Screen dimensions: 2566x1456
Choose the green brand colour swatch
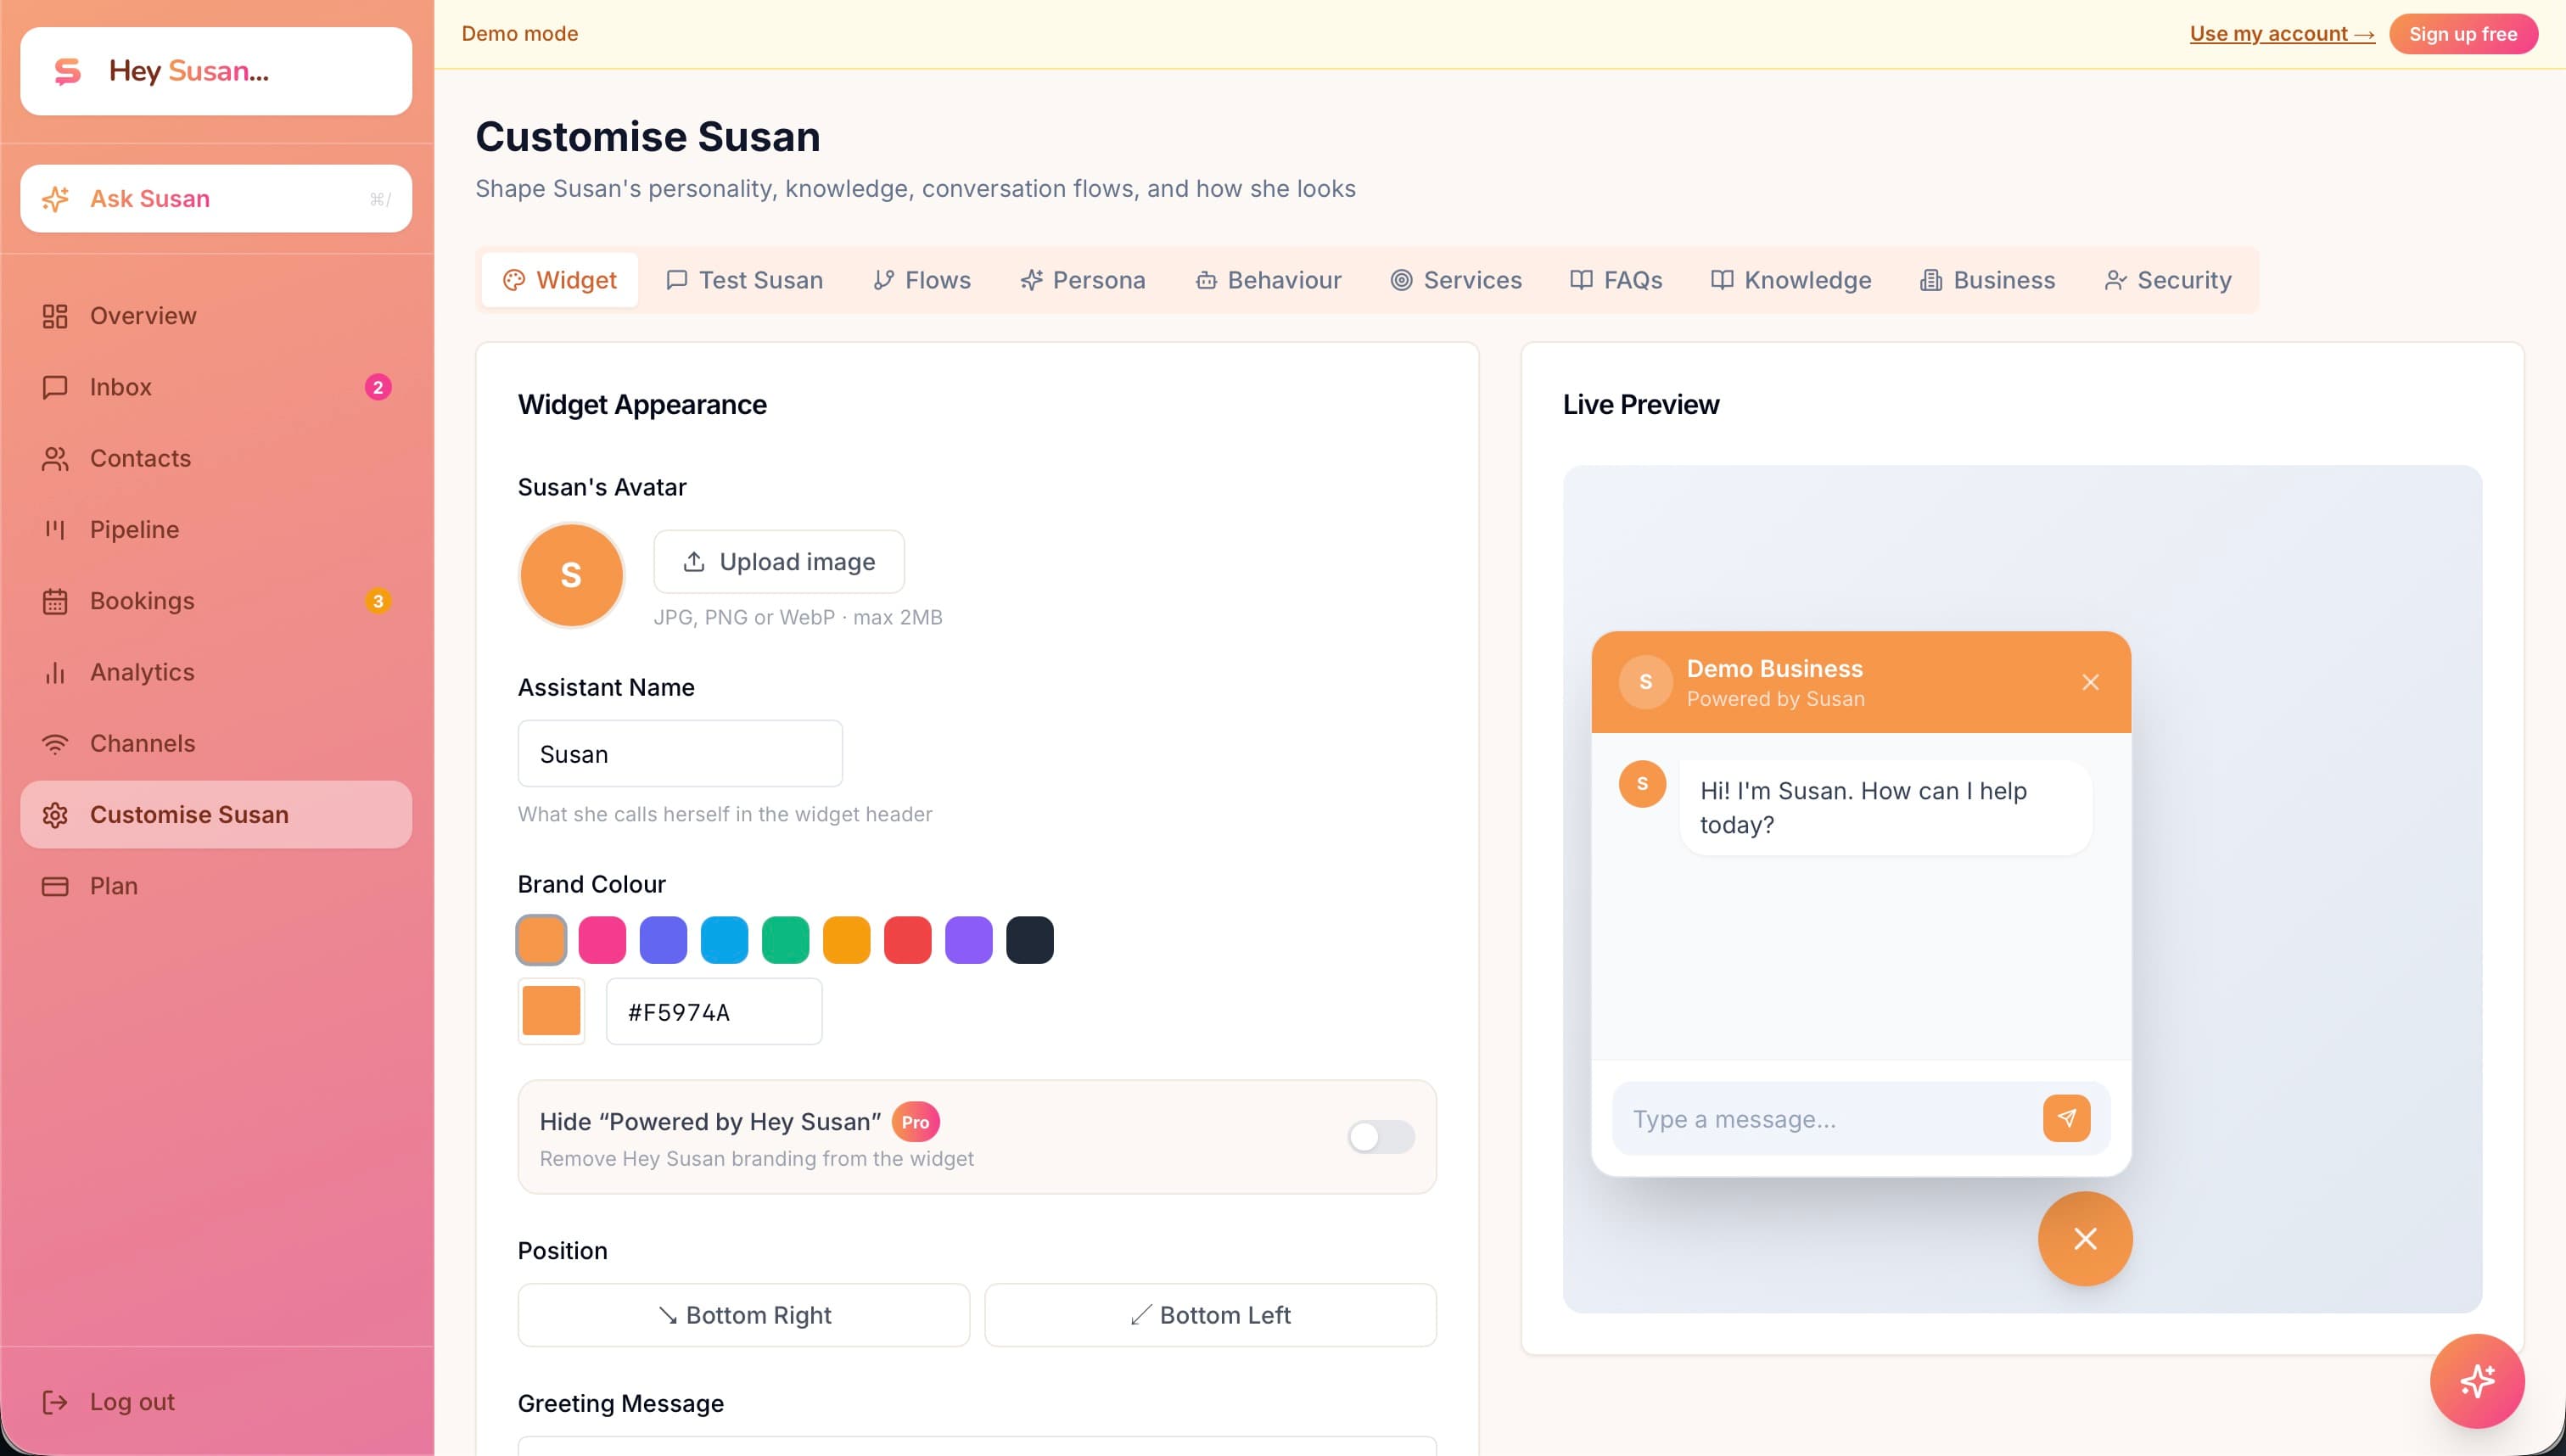point(785,940)
